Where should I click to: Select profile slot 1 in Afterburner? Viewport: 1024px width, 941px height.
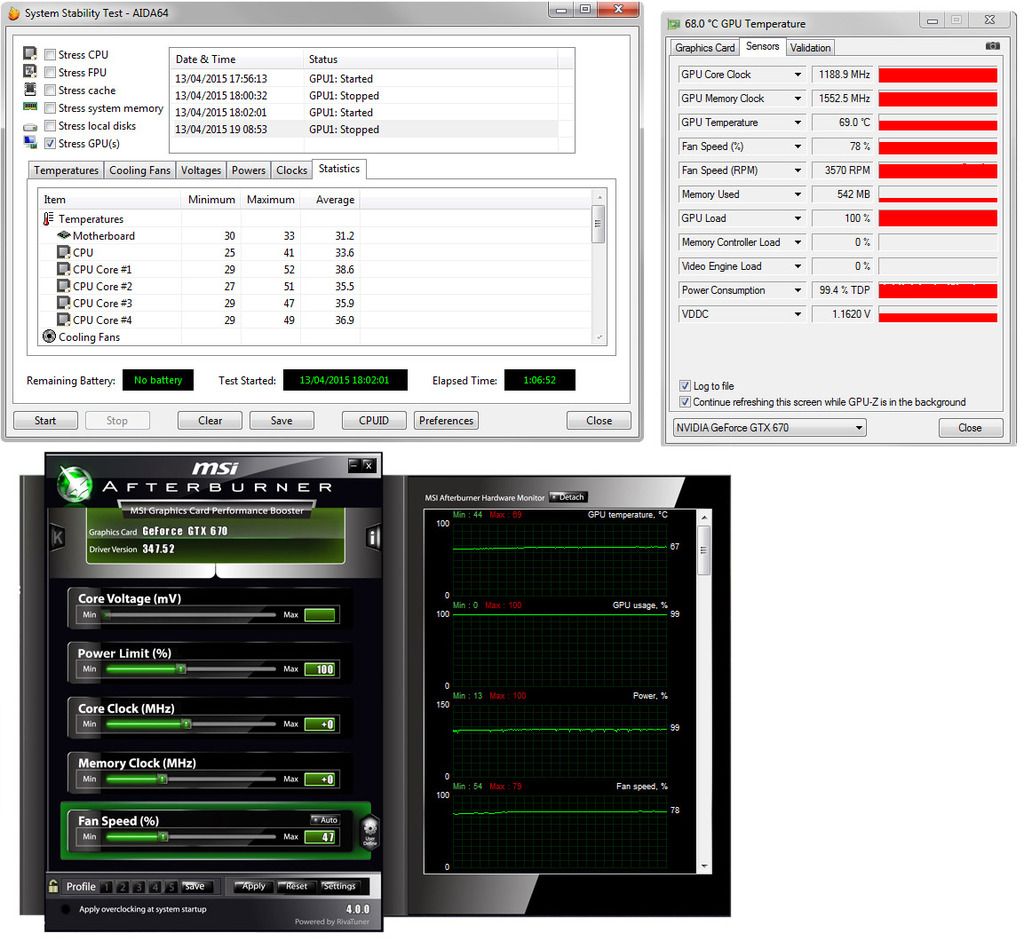tap(107, 886)
